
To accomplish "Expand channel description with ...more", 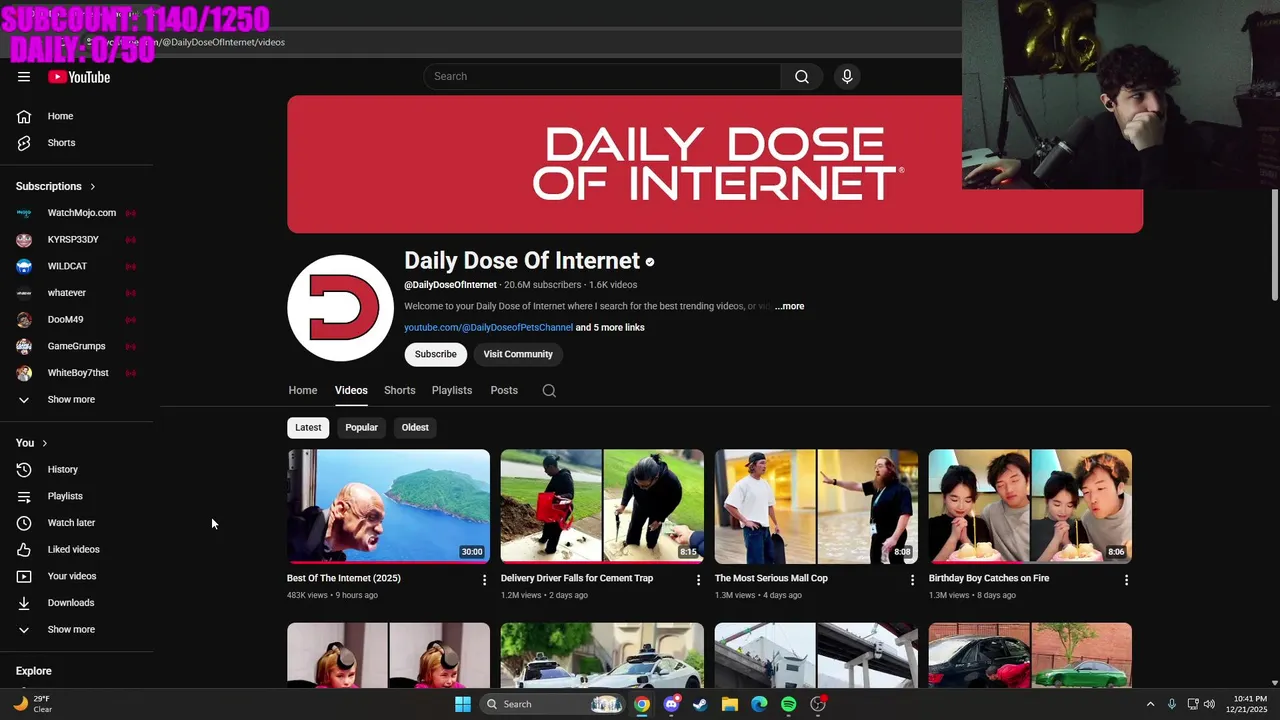I will tap(789, 306).
